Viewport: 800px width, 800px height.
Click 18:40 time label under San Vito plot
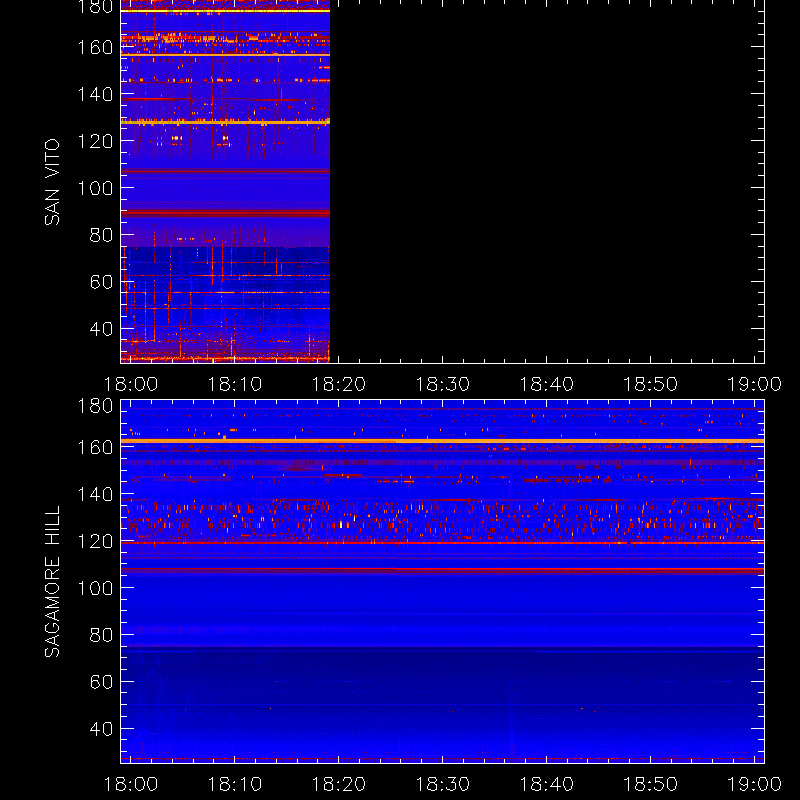[x=546, y=384]
